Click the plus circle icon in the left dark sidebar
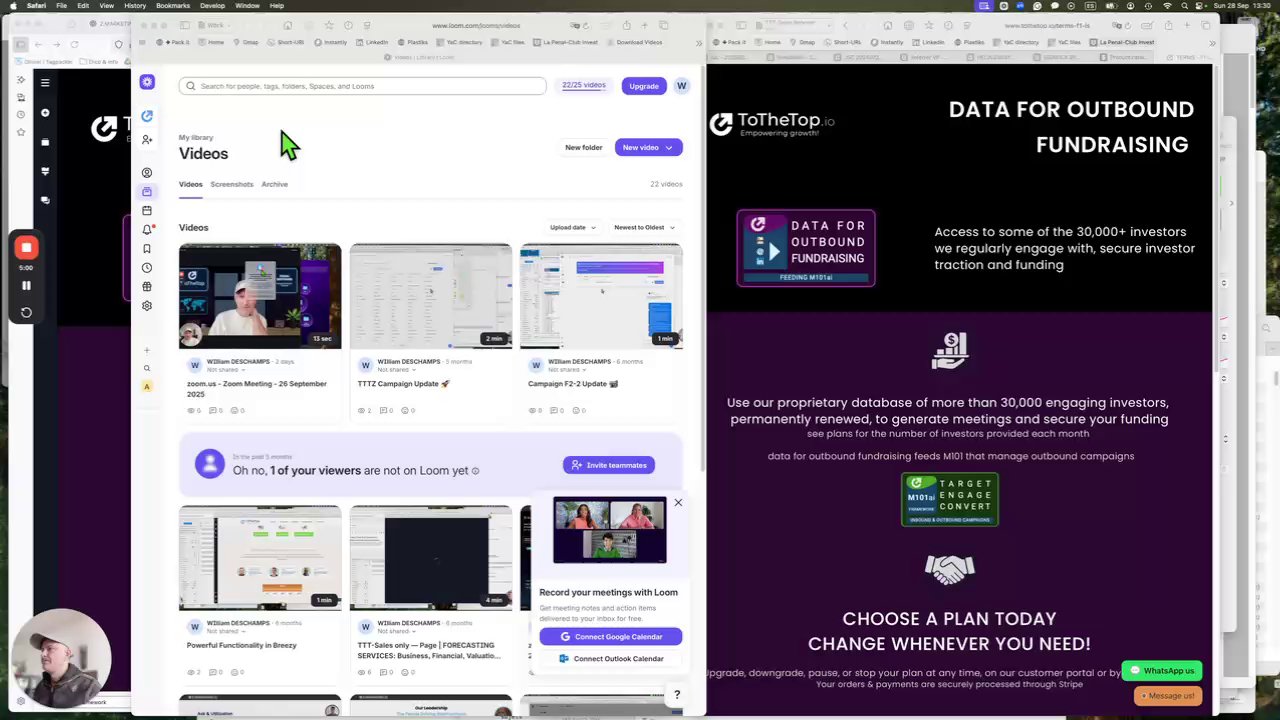Screen dimensions: 1280x720 [x=45, y=113]
